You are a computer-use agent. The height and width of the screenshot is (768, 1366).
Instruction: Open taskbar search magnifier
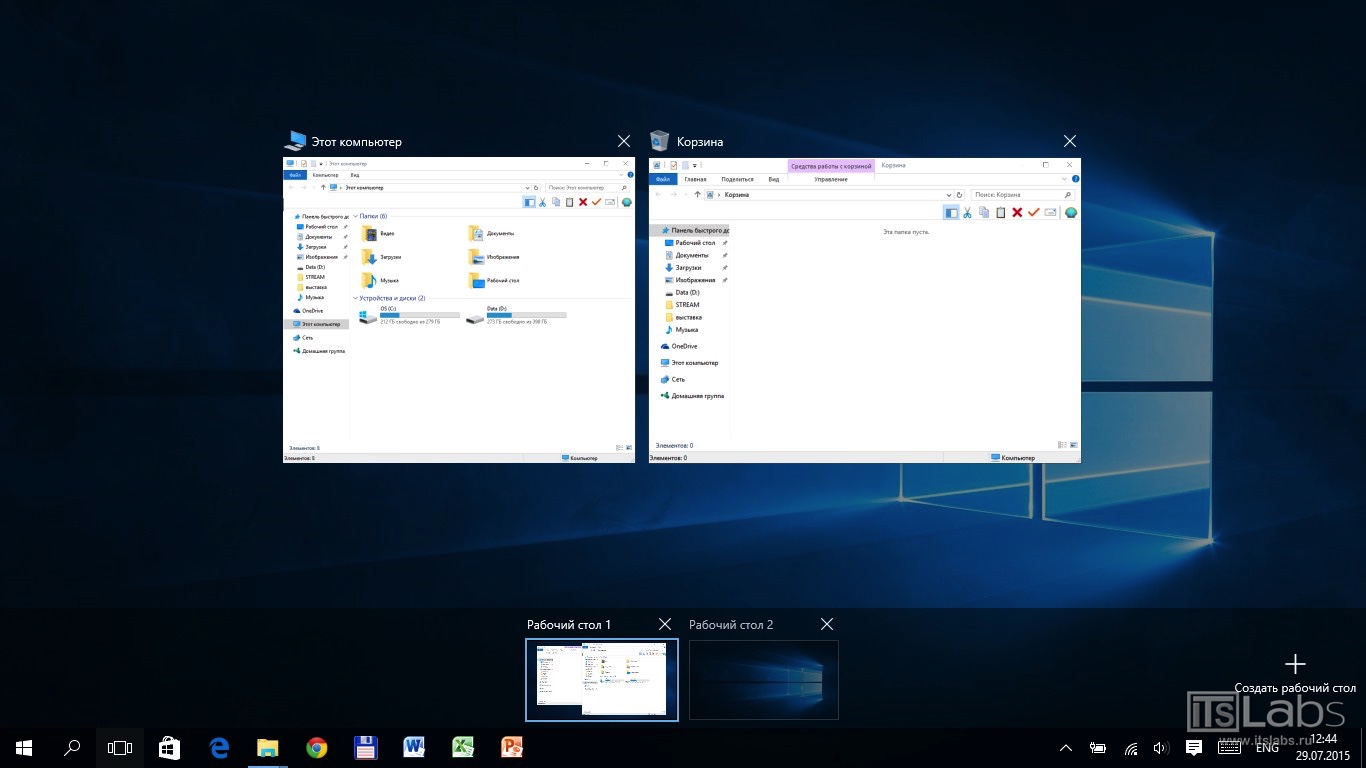pyautogui.click(x=72, y=747)
